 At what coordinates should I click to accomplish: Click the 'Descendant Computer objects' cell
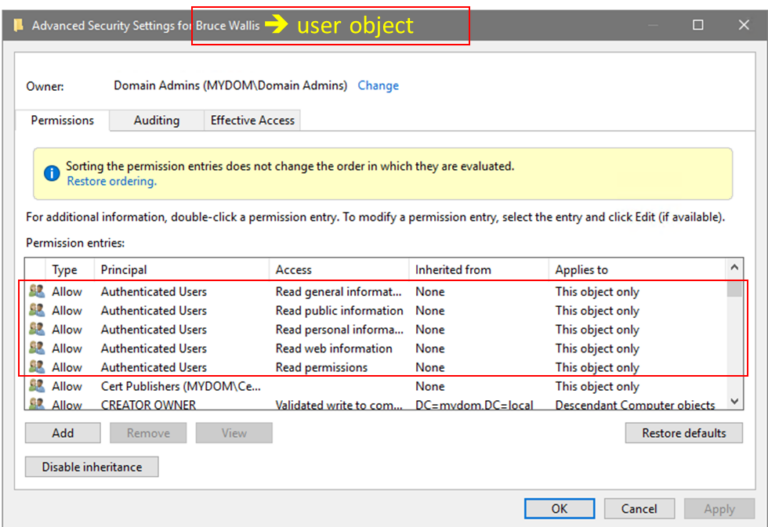click(635, 405)
